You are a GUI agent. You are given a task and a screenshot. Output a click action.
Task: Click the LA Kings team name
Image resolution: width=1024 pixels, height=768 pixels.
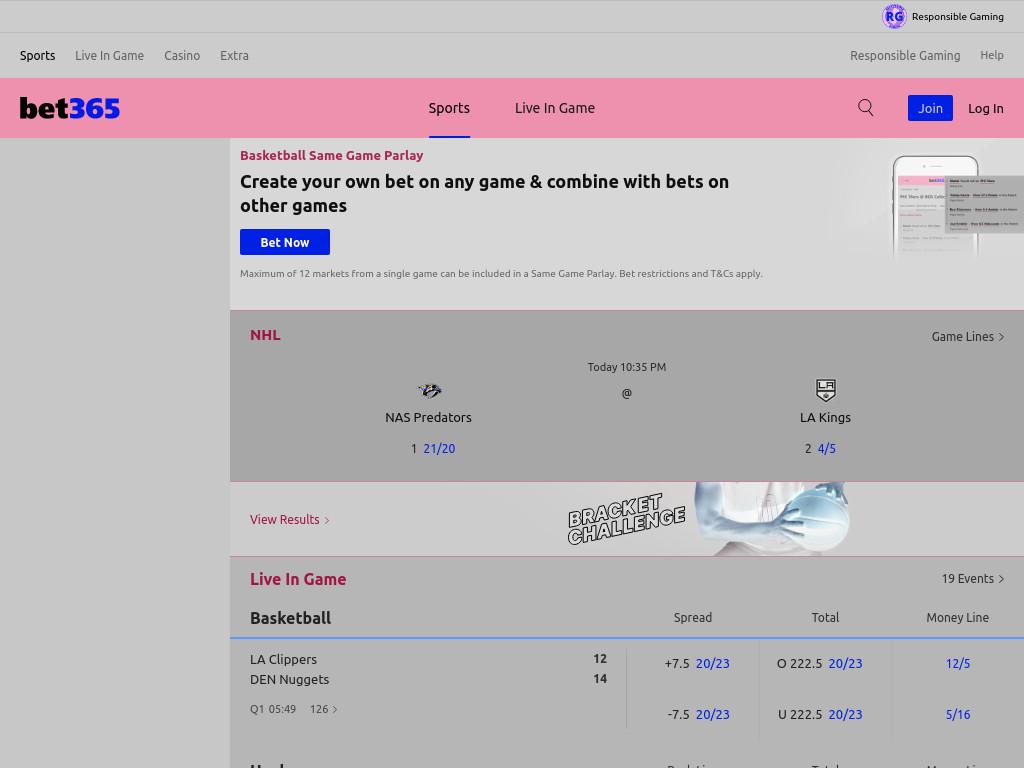pos(825,417)
